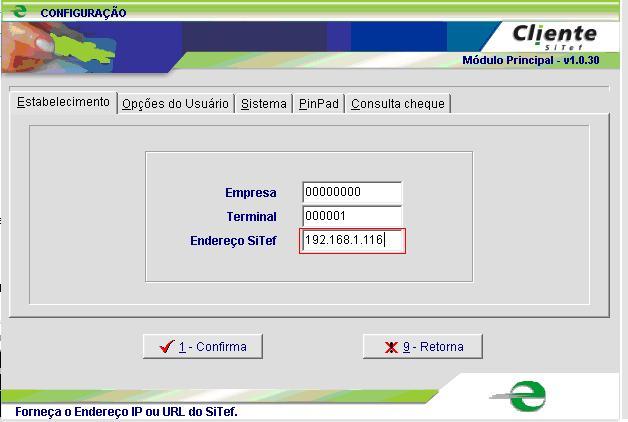Click the green e icon in the title bar

(x=17, y=11)
